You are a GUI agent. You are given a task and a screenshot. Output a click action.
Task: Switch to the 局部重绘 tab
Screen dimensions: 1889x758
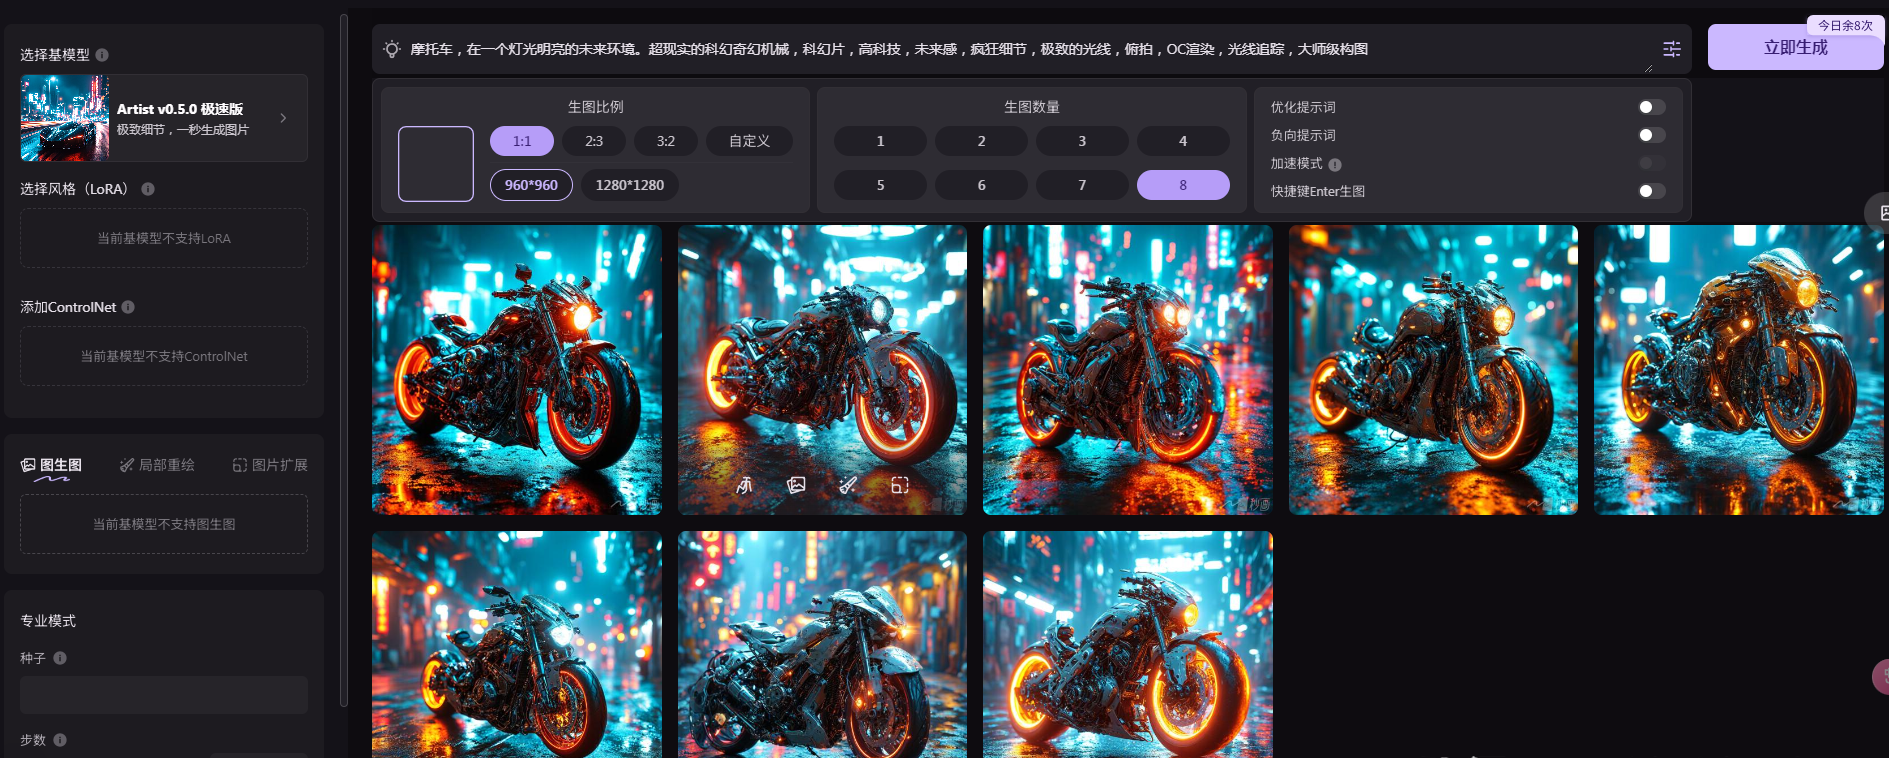coord(157,465)
